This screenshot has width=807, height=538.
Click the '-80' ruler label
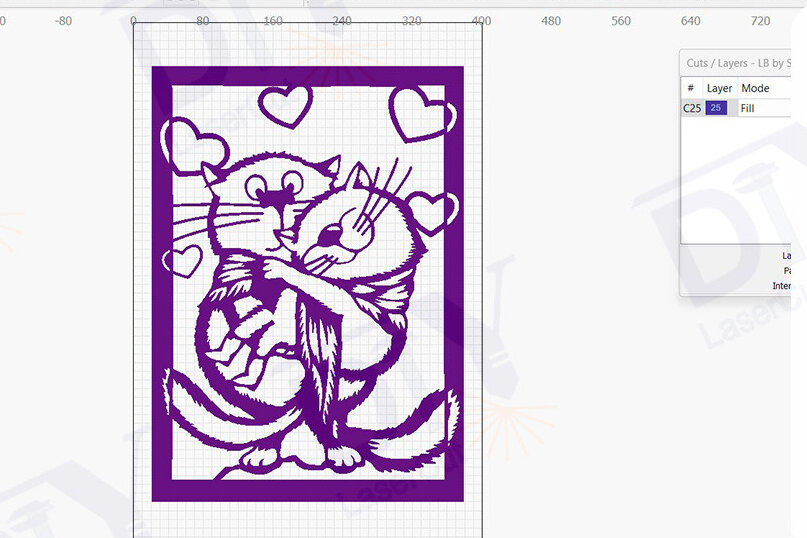click(63, 21)
